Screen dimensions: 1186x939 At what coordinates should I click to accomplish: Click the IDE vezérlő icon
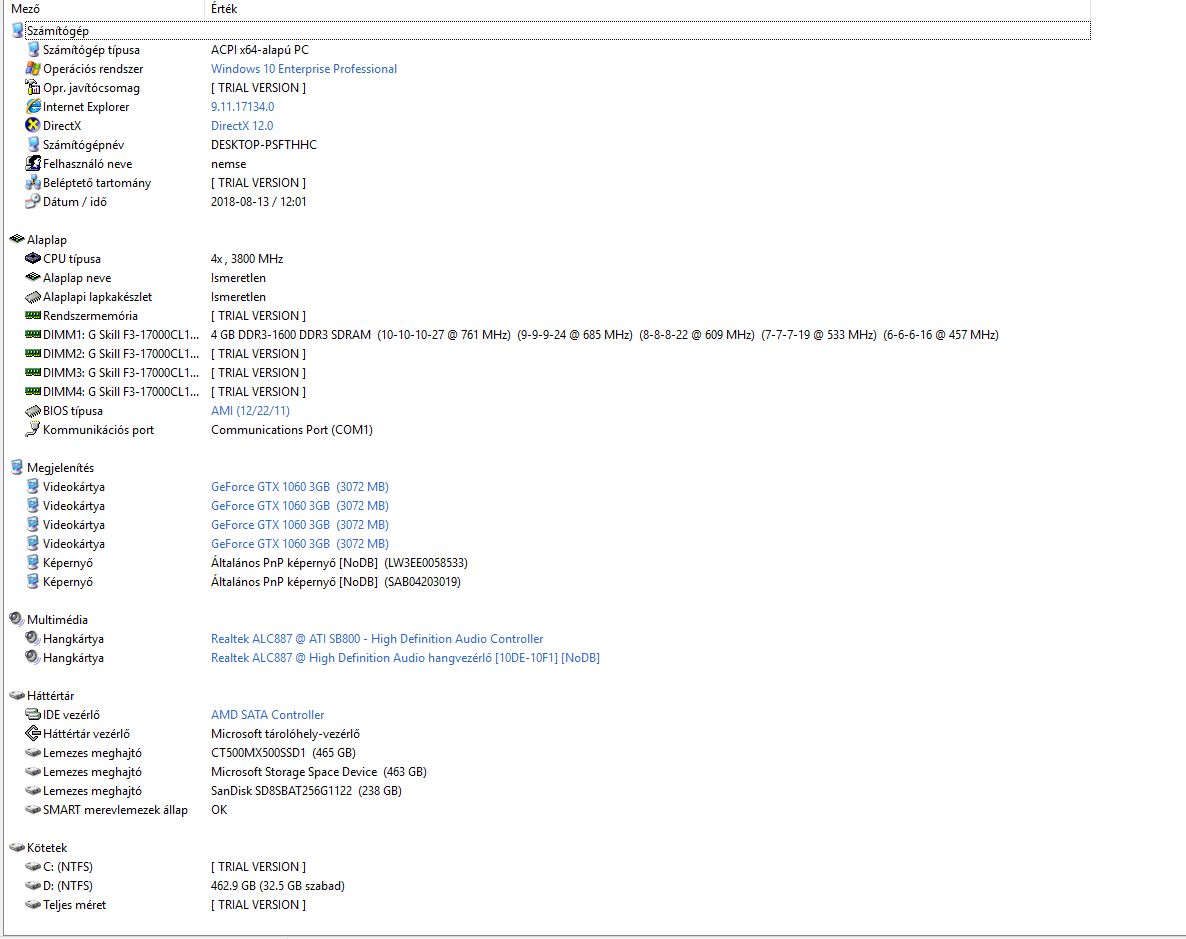click(x=33, y=714)
